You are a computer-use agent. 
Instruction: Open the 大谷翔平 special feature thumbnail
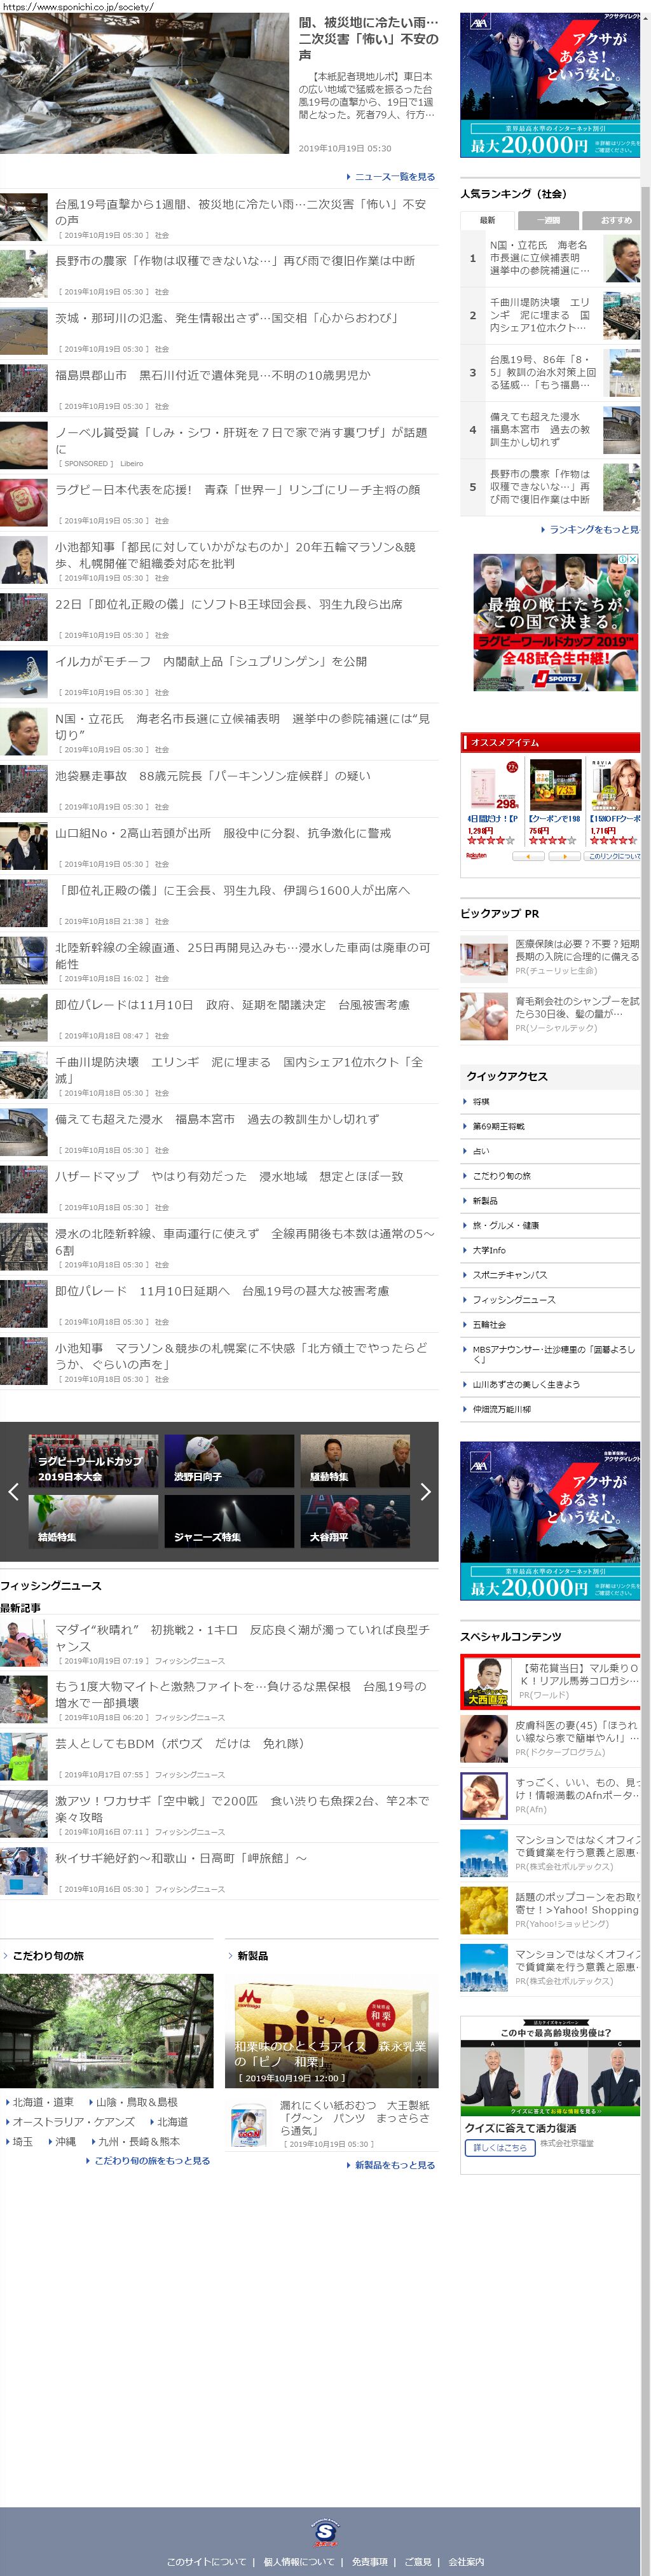coord(355,1521)
